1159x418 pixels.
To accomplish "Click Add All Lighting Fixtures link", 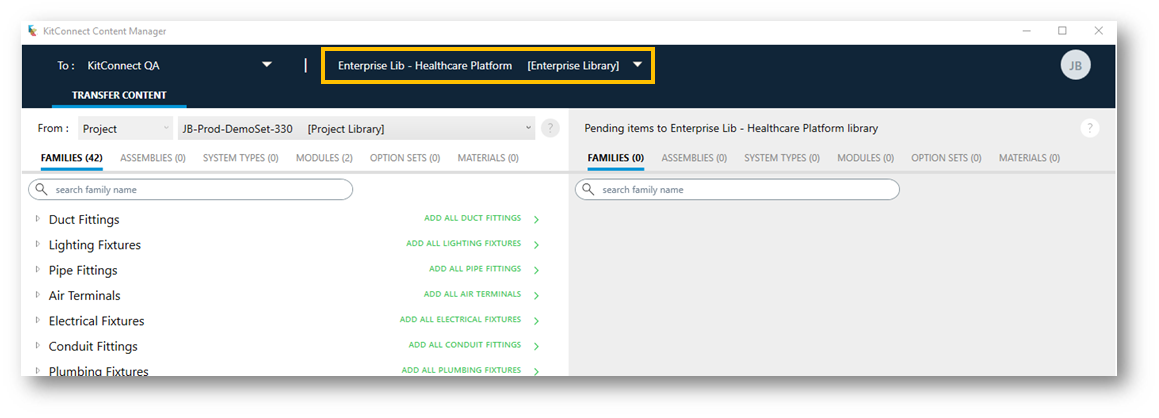I will point(463,244).
